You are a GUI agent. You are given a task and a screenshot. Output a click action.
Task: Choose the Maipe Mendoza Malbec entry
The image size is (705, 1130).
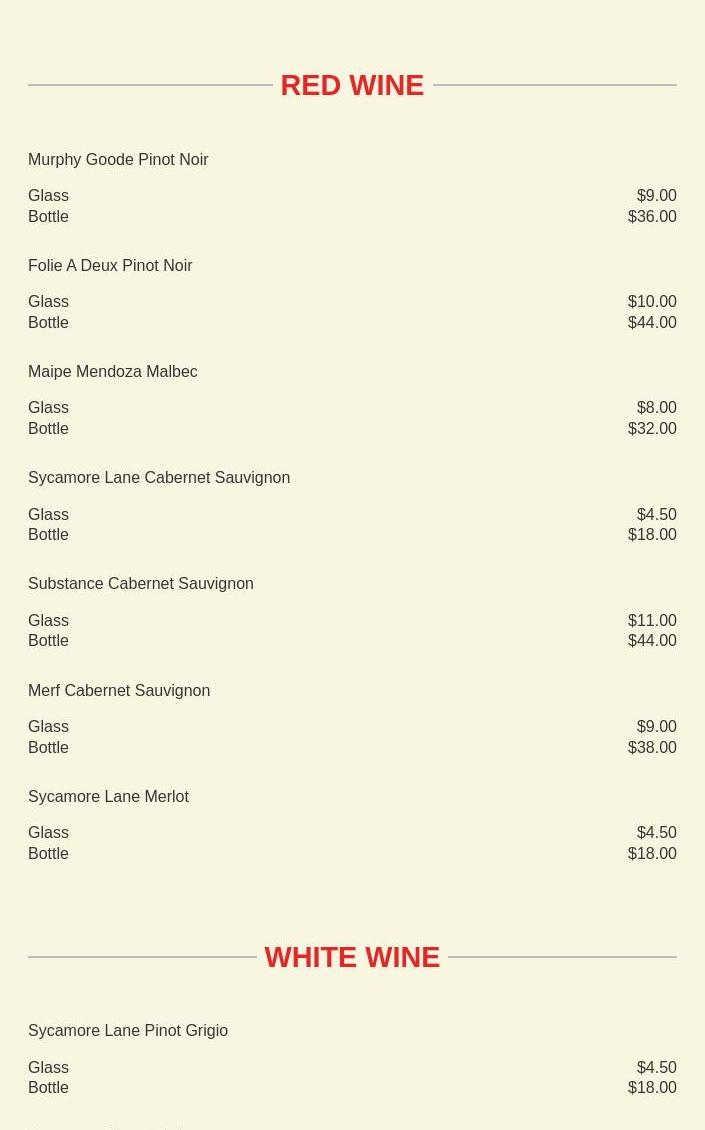[x=112, y=372]
